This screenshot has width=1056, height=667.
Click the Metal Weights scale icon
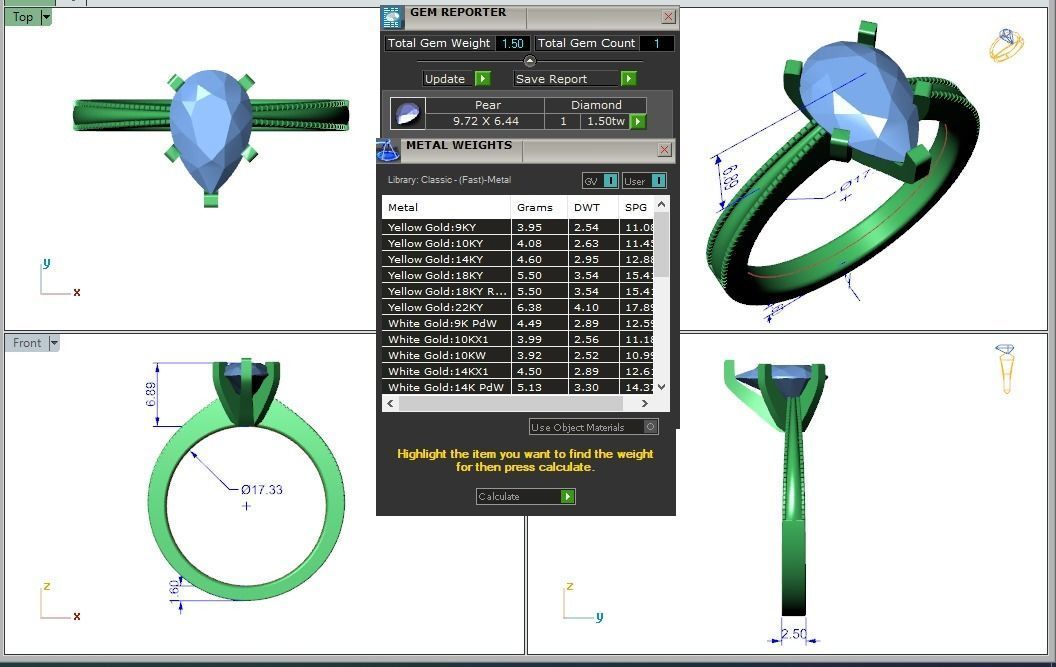tap(388, 150)
